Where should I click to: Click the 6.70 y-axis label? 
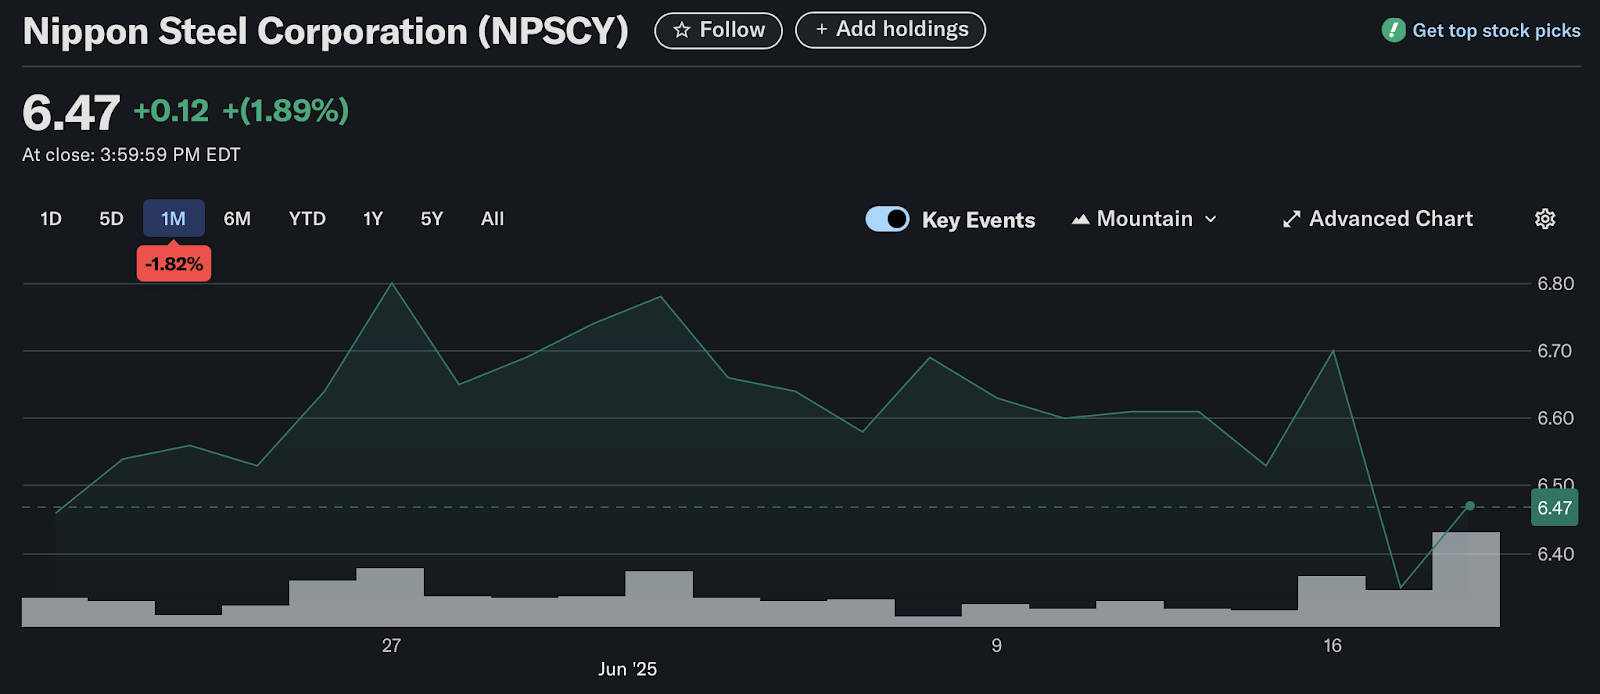click(x=1555, y=351)
